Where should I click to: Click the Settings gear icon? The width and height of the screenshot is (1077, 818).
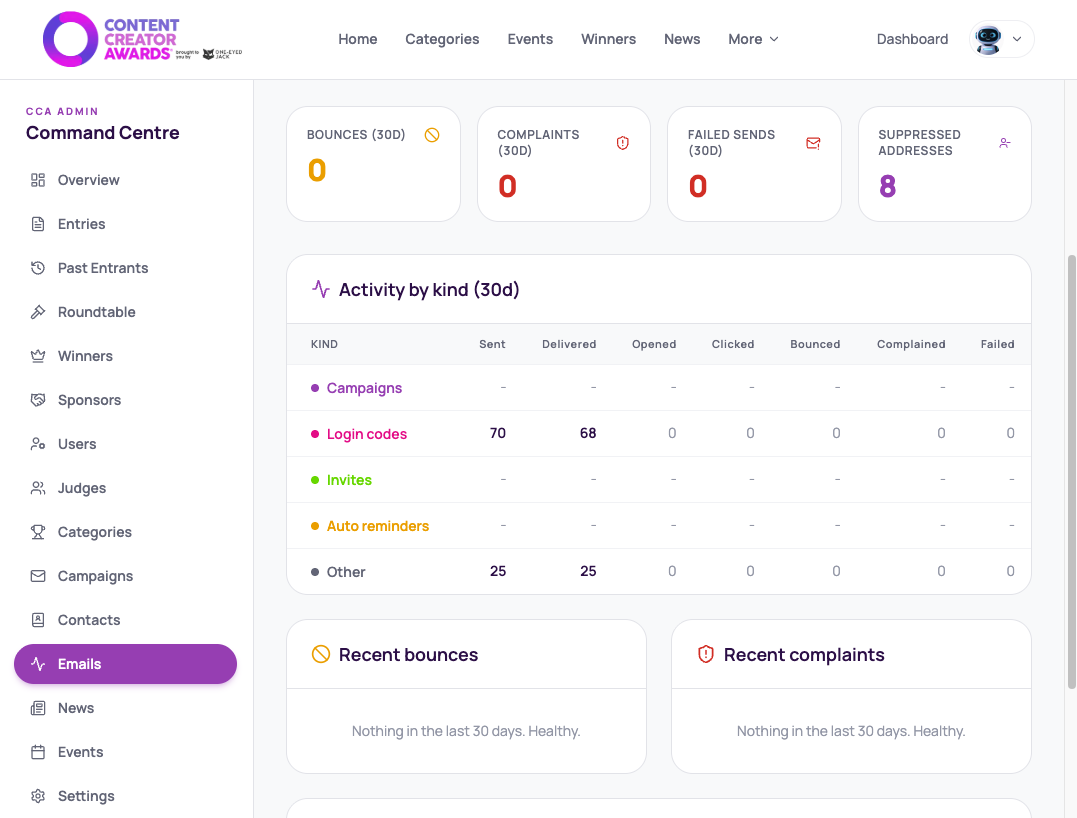click(x=38, y=796)
